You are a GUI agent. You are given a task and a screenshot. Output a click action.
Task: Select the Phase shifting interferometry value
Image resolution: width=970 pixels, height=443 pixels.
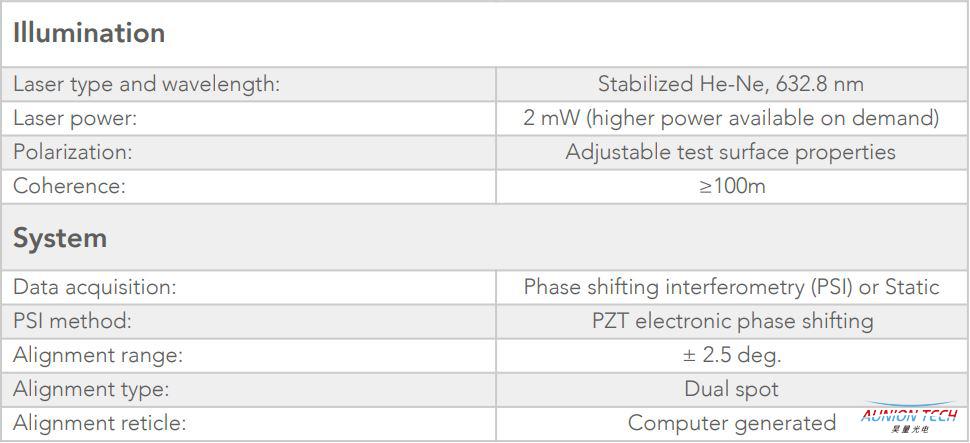731,287
